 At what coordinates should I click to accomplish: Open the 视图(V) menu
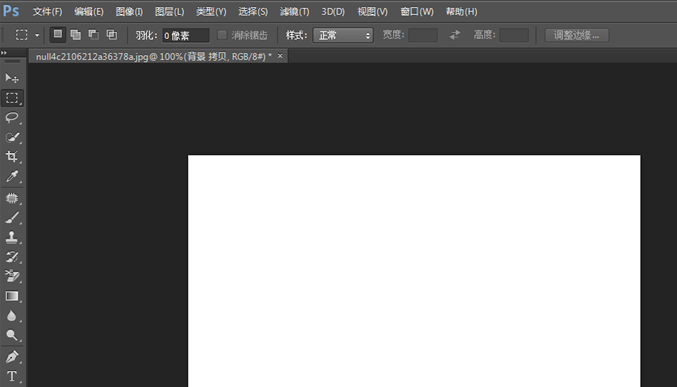[x=372, y=12]
